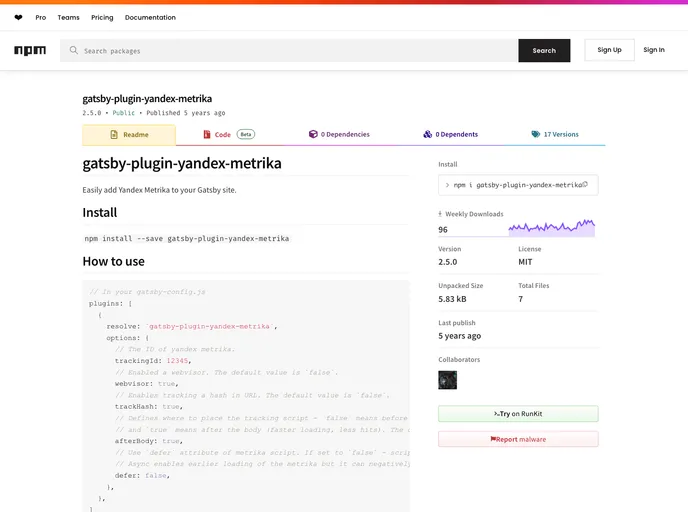Switch to the Code tab
This screenshot has height=512, width=688.
coord(229,134)
